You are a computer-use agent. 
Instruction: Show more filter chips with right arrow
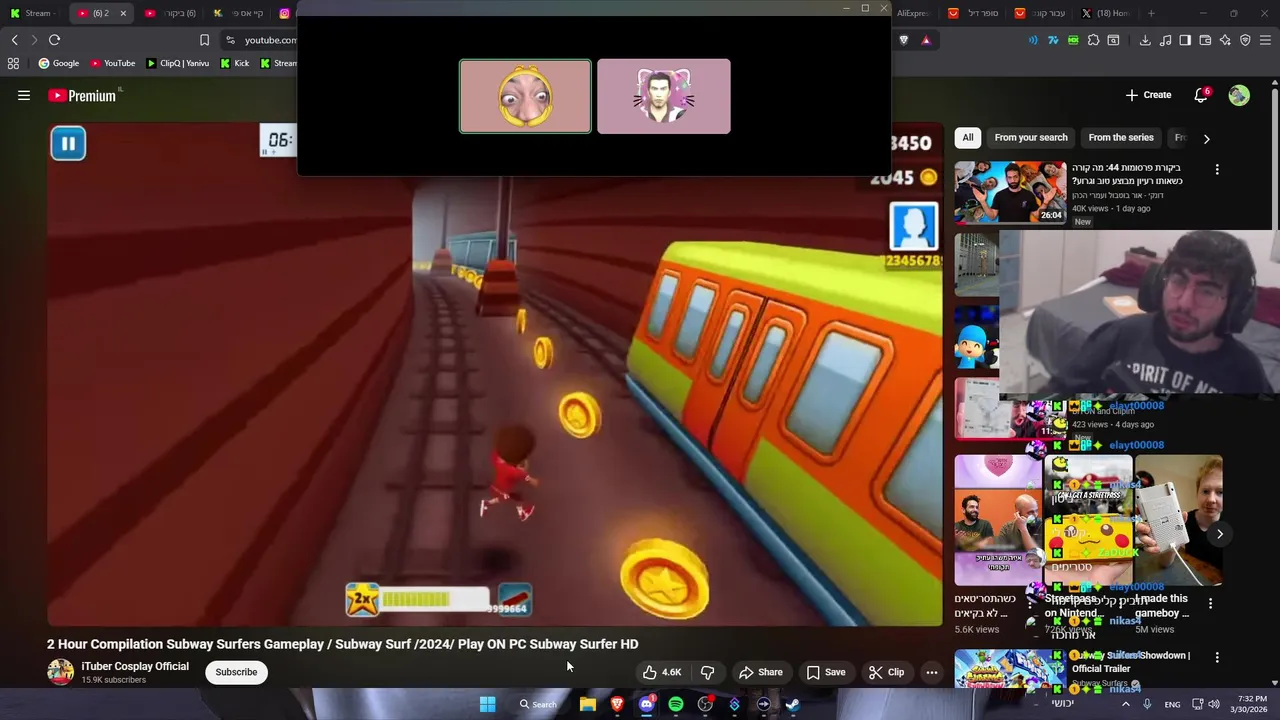pos(1206,139)
